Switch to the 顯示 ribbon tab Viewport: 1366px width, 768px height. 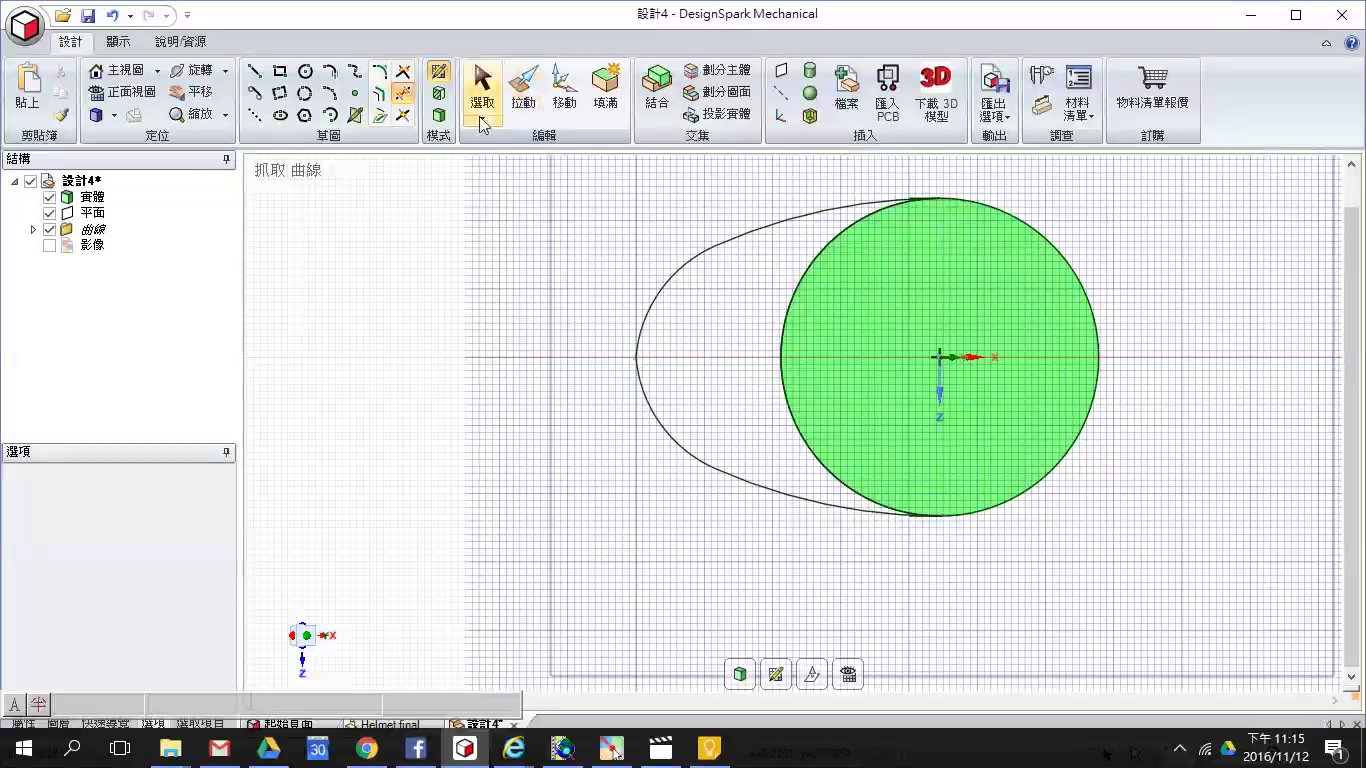tap(118, 42)
